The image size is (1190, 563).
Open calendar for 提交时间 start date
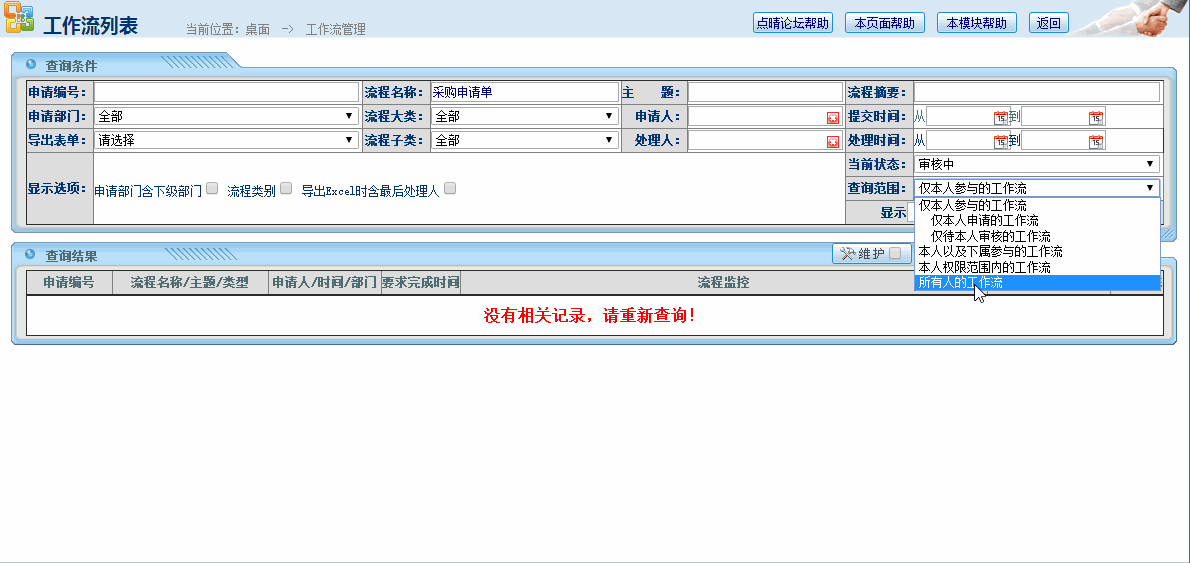[1000, 117]
